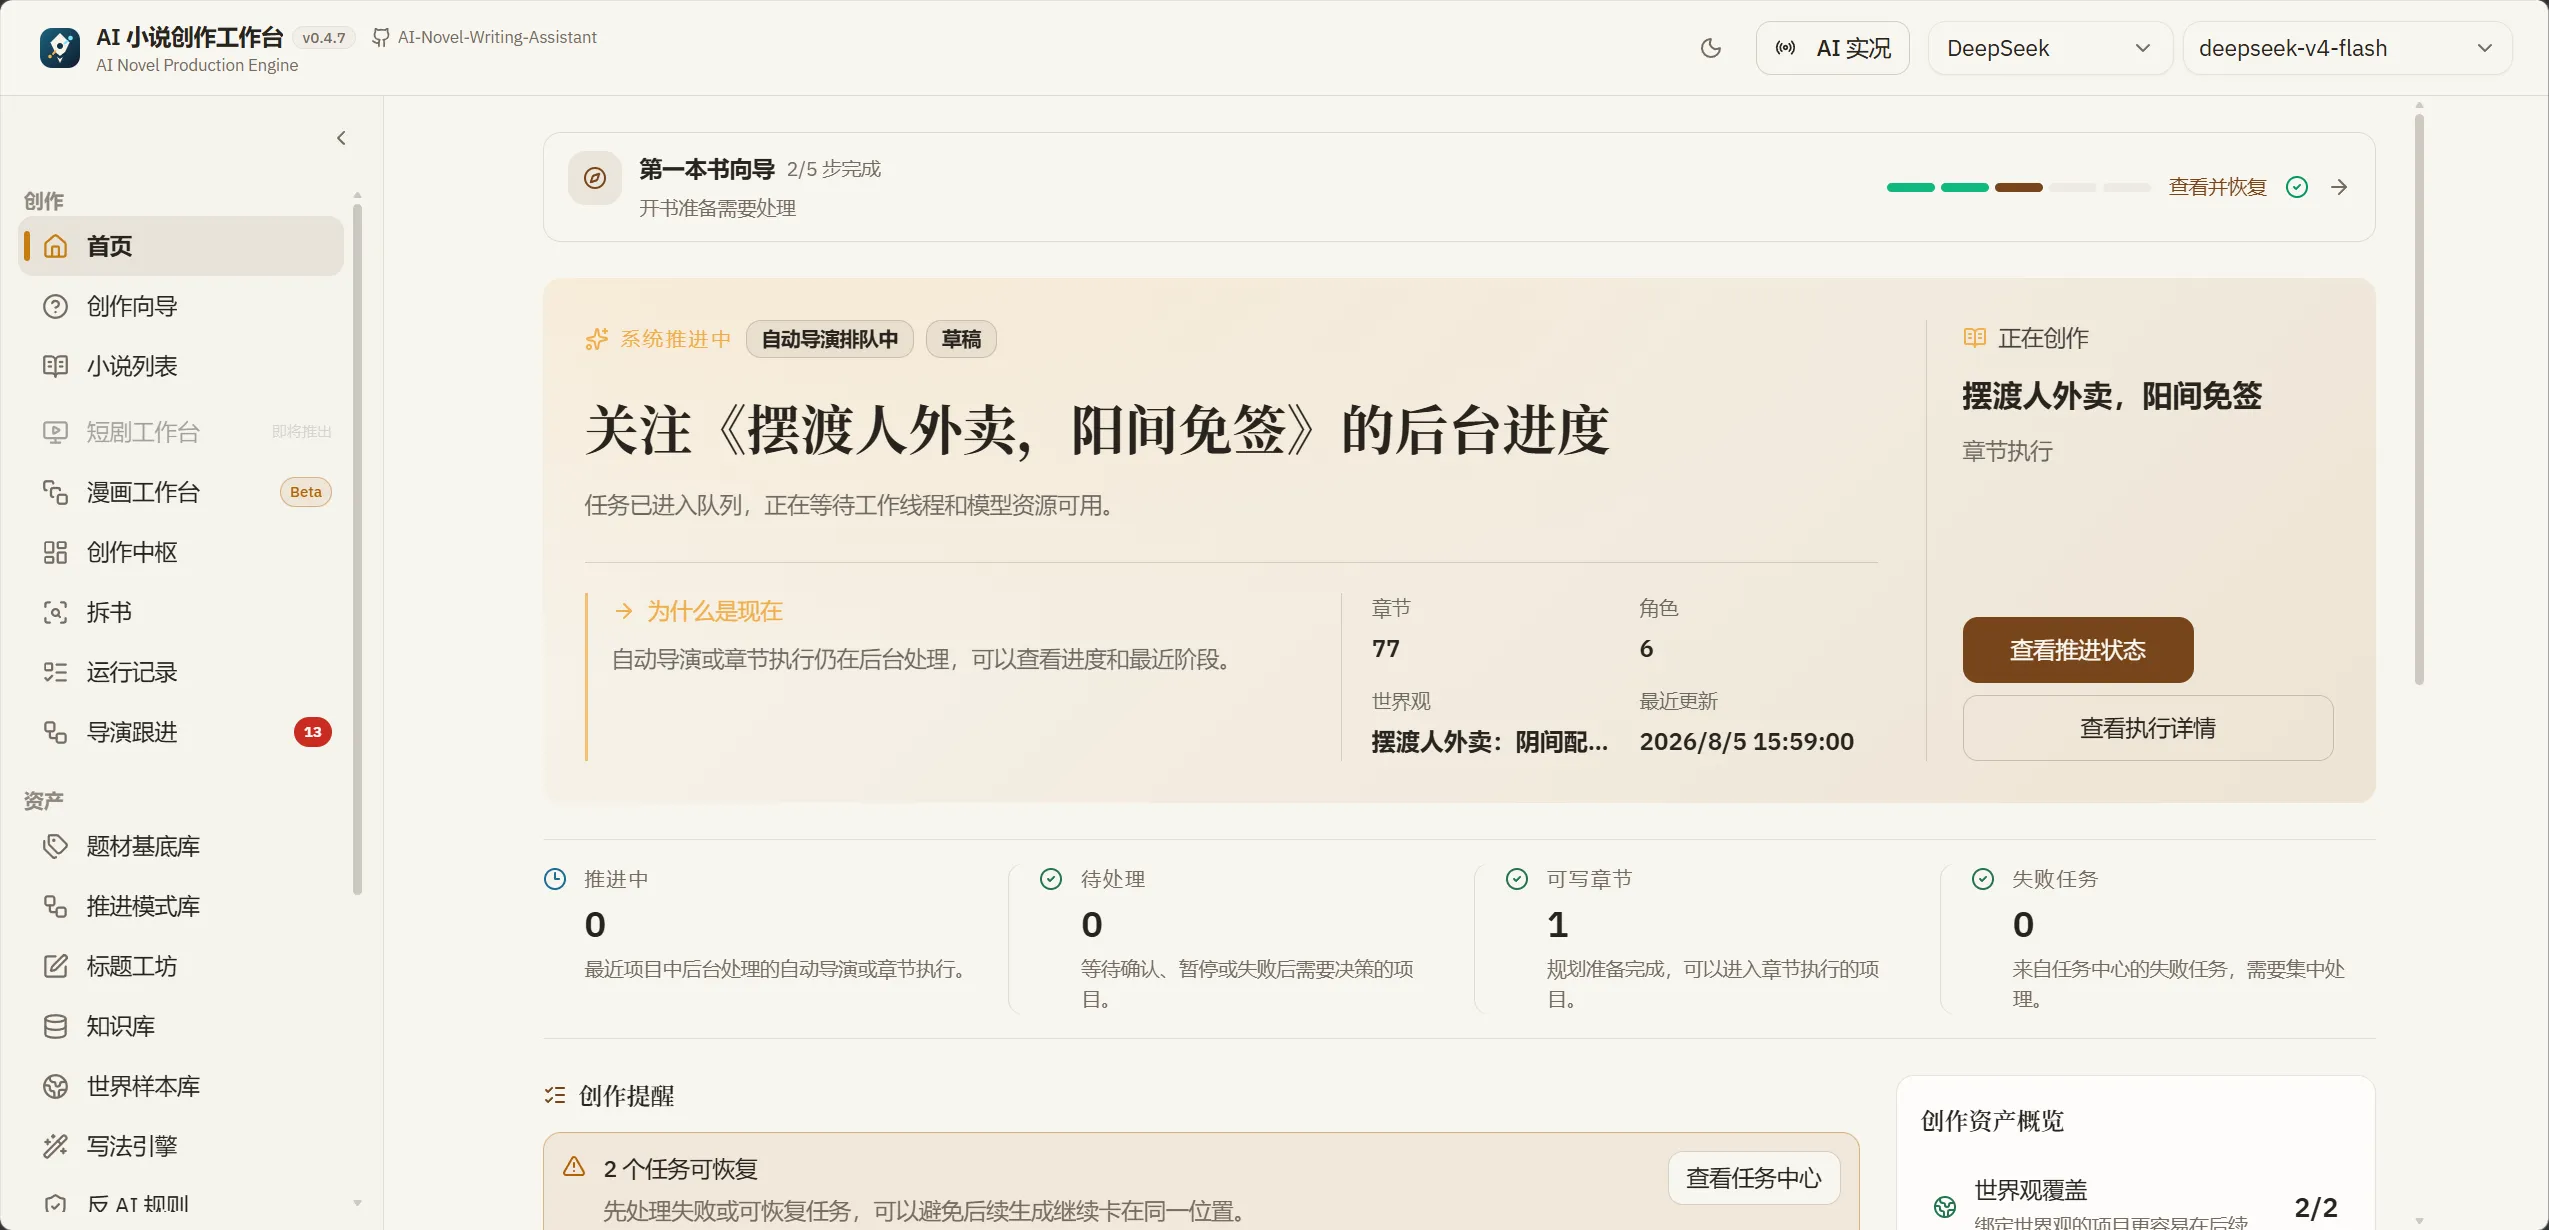This screenshot has height=1230, width=2549.
Task: Click the 推进模式库 icon
Action: [55, 906]
